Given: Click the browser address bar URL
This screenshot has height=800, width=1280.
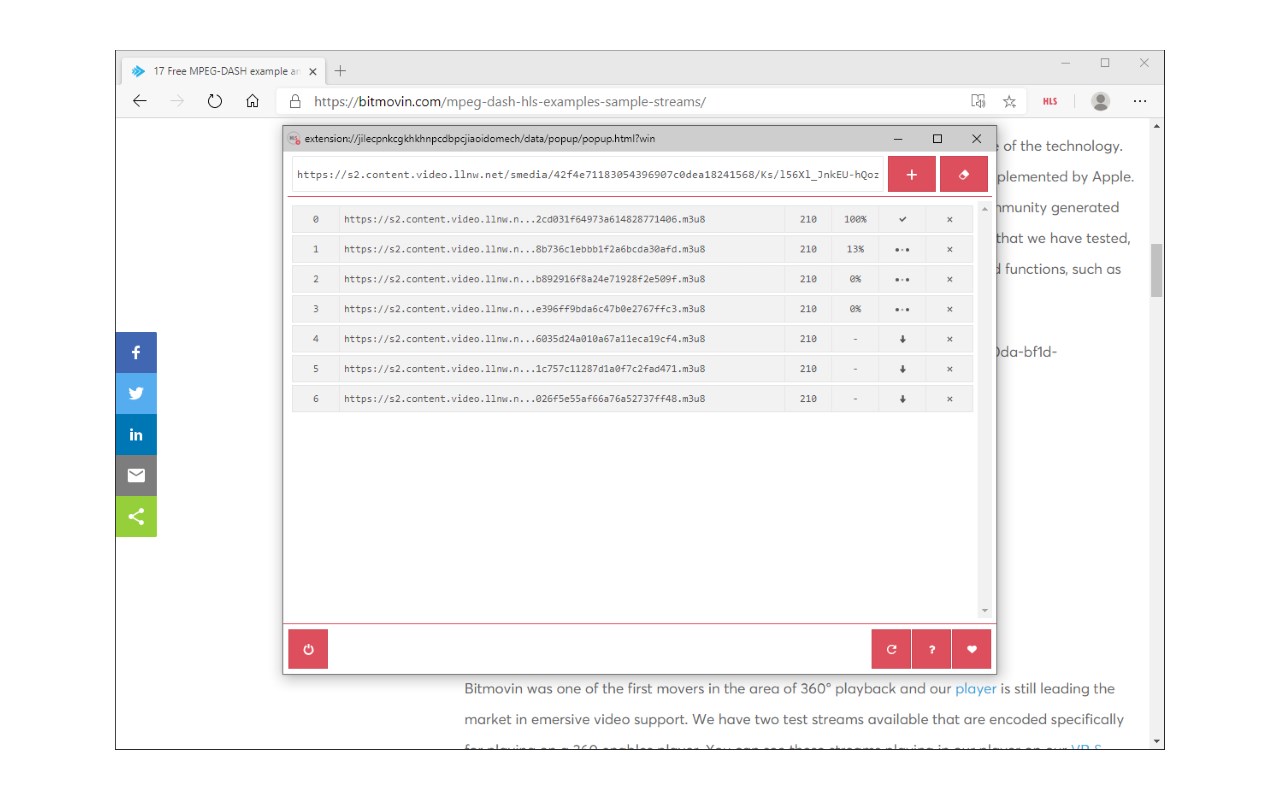Looking at the screenshot, I should [510, 101].
